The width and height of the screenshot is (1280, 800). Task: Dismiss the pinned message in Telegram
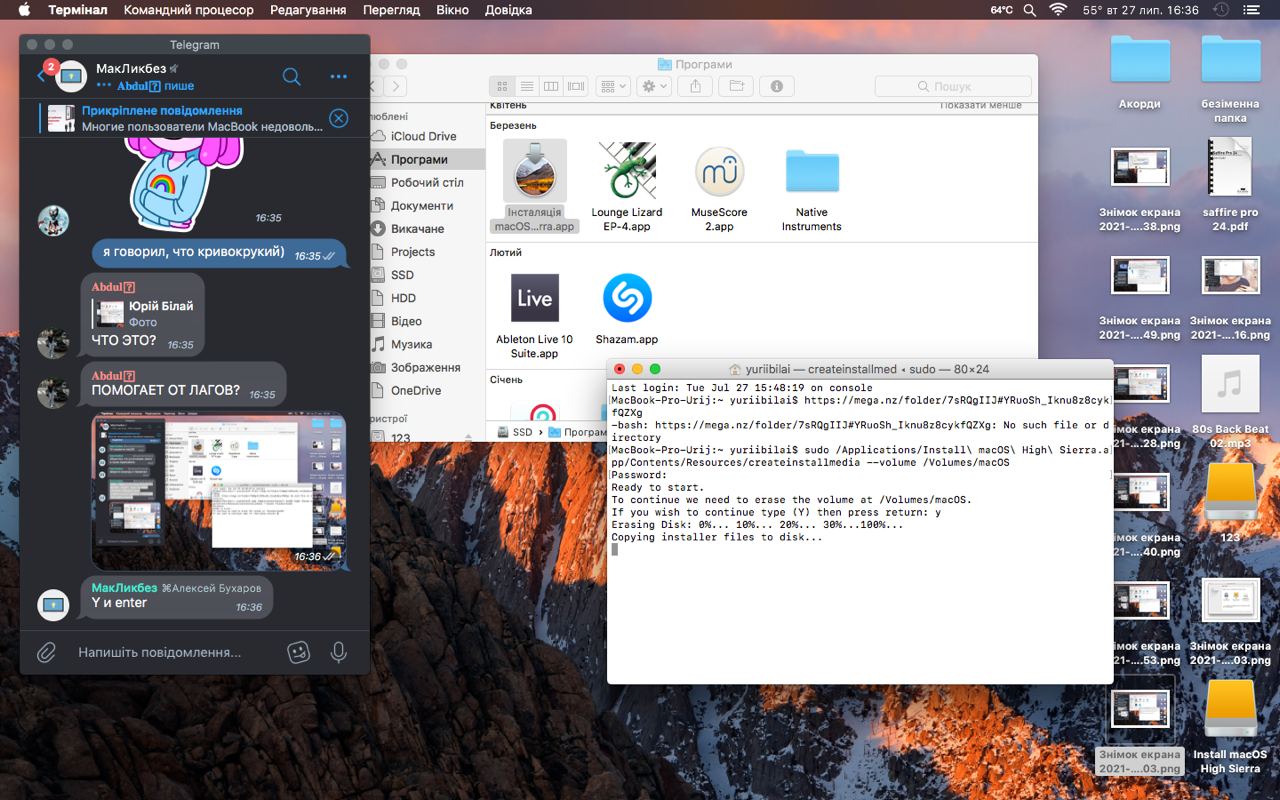[x=339, y=118]
